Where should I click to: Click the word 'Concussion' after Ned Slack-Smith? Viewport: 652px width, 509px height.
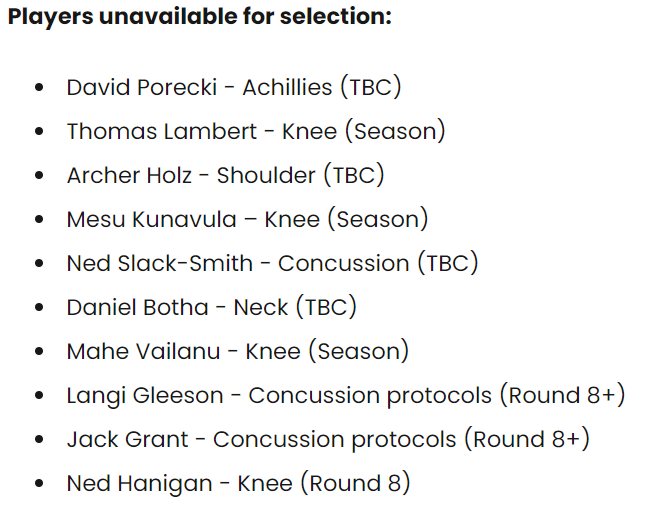(343, 263)
